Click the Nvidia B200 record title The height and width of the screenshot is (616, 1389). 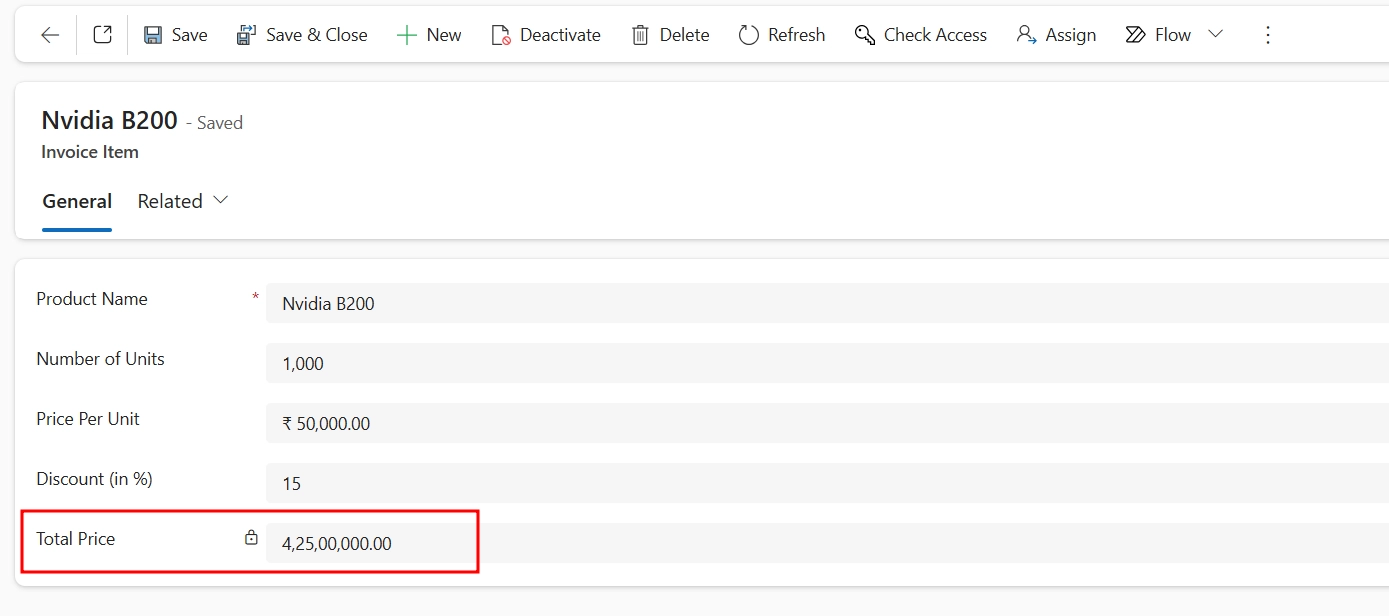click(108, 120)
